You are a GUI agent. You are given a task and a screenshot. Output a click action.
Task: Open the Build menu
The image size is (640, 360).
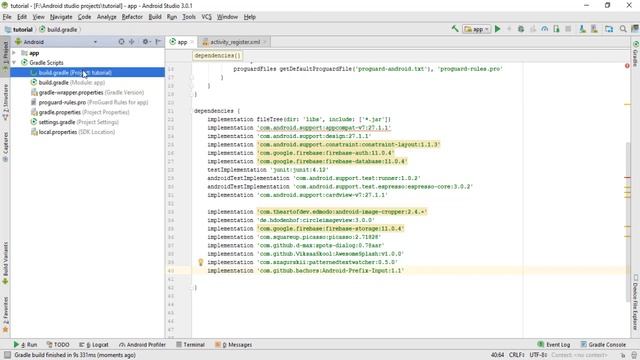(155, 17)
